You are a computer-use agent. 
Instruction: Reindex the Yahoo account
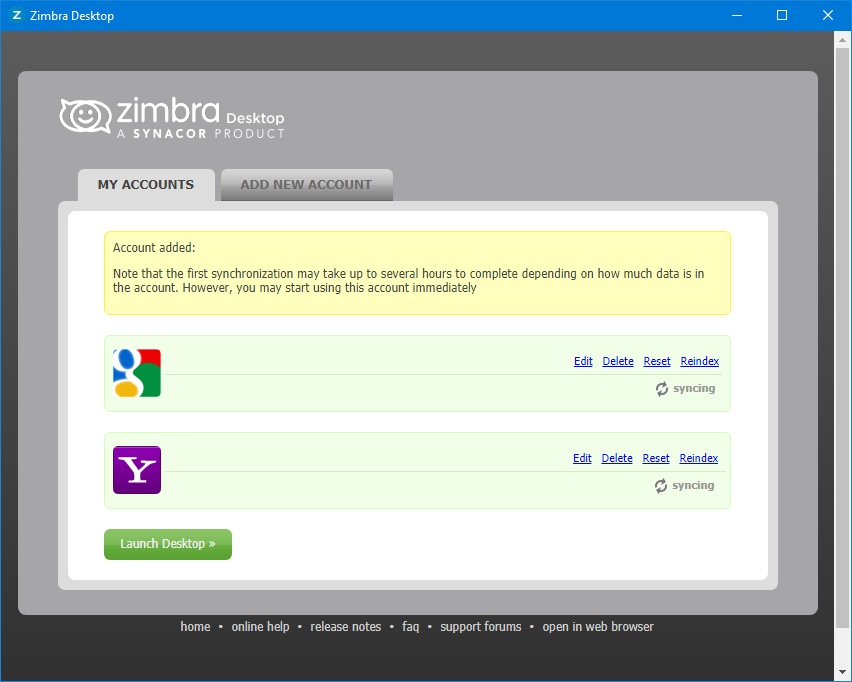click(x=699, y=458)
